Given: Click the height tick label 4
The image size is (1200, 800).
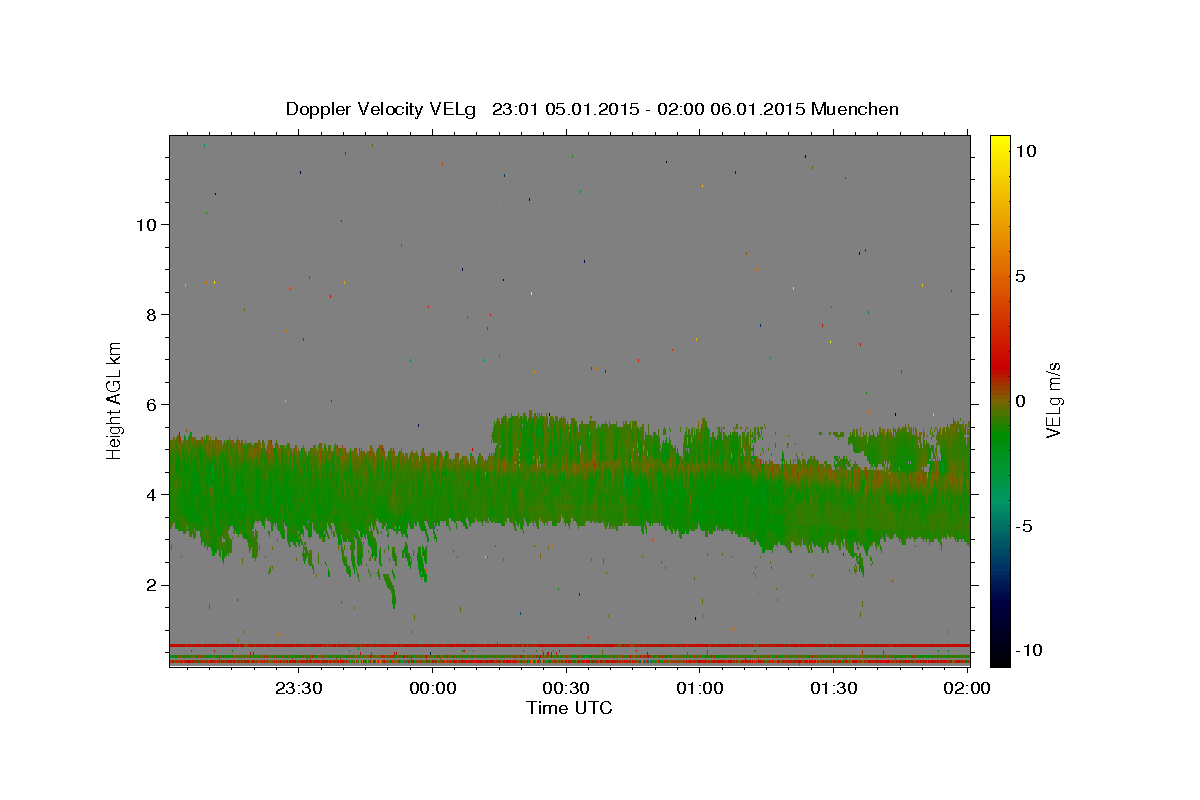Looking at the screenshot, I should 150,494.
